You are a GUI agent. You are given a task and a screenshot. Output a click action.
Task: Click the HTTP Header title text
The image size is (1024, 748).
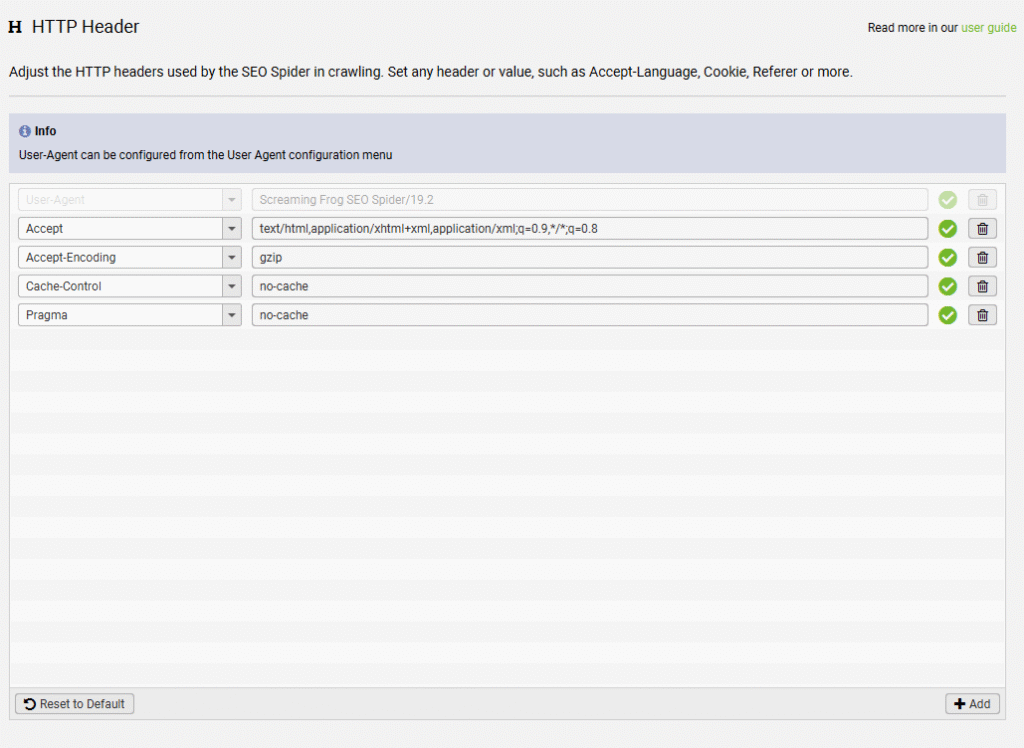click(x=86, y=27)
